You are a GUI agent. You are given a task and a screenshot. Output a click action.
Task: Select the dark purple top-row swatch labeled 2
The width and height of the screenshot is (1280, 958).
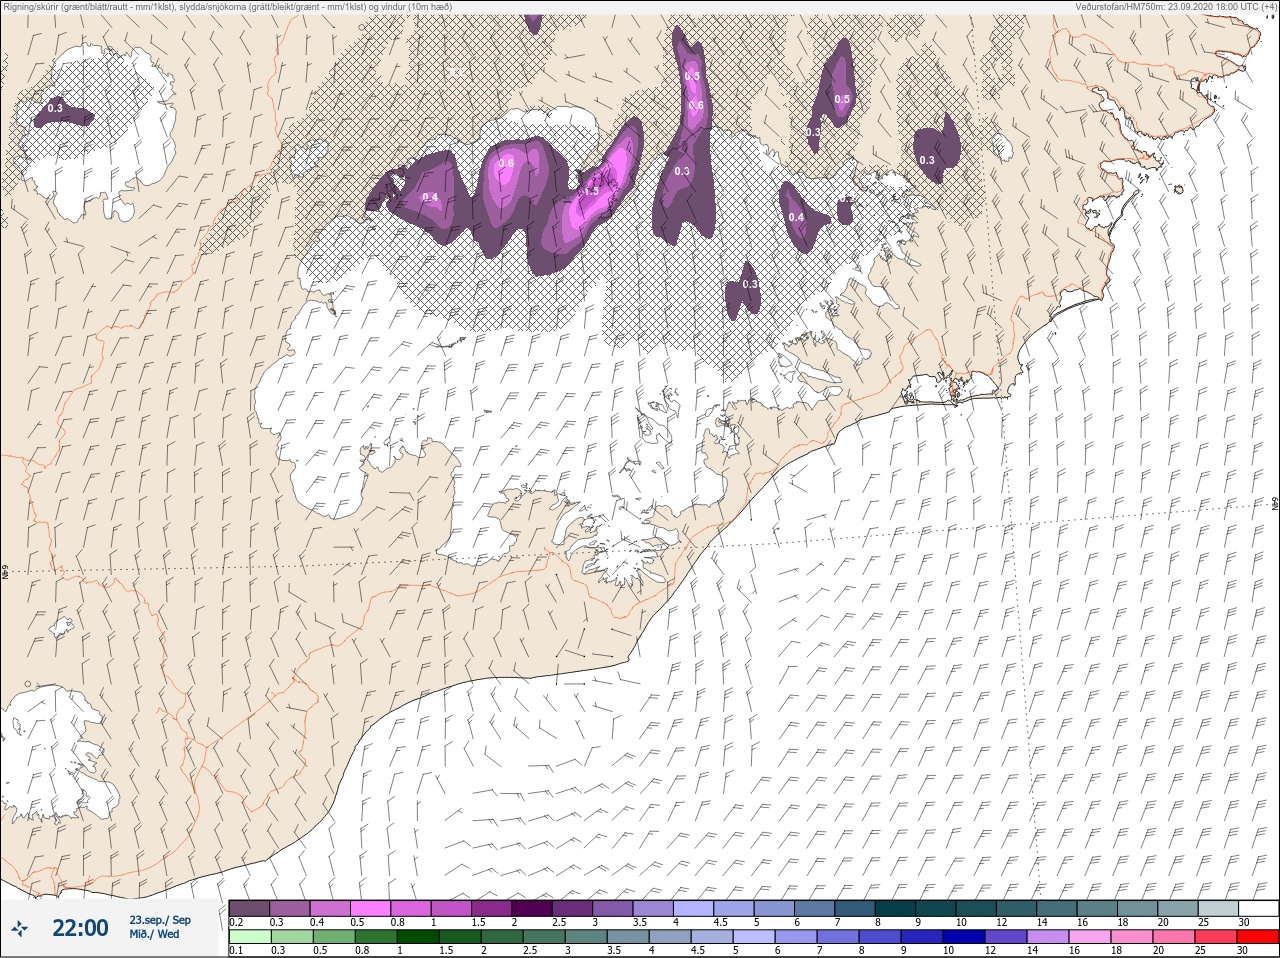pos(532,908)
